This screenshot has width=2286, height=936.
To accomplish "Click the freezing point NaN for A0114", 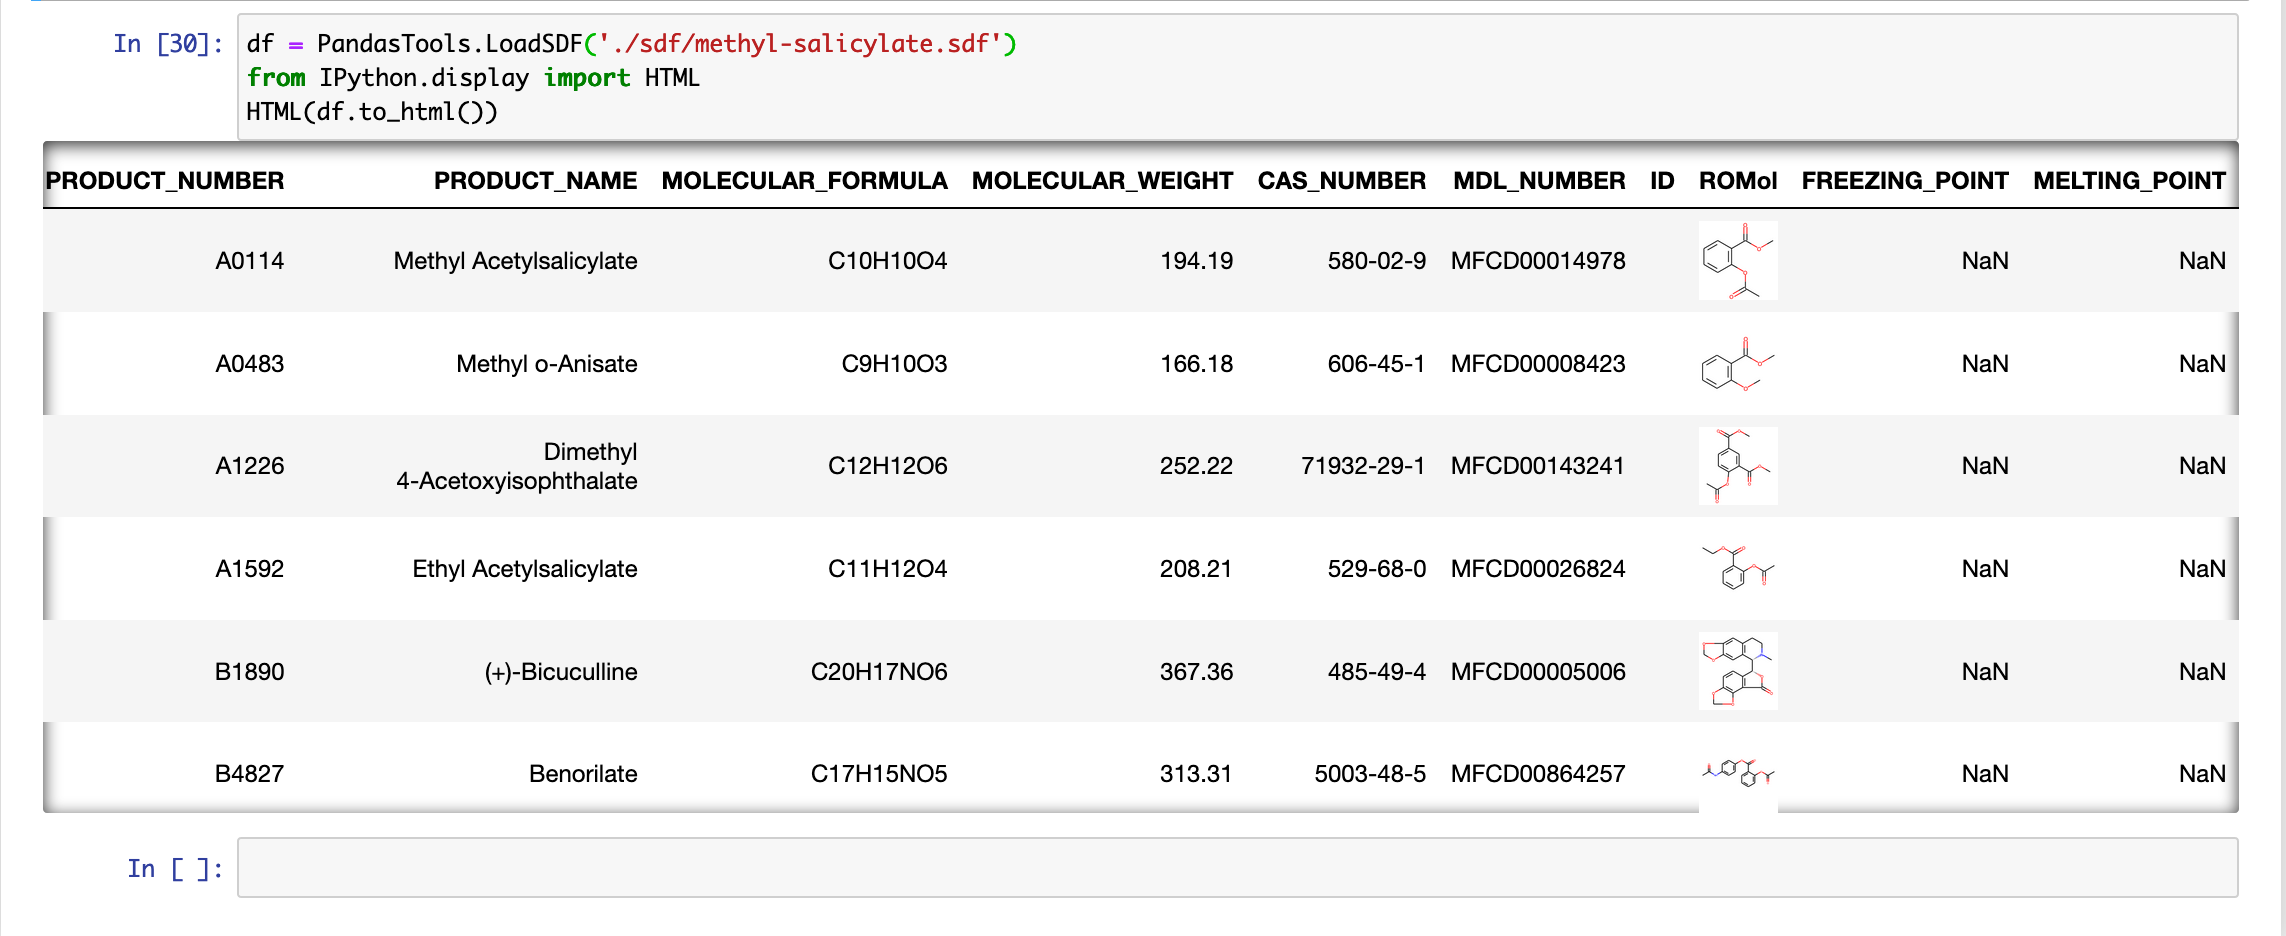I will coord(1985,261).
